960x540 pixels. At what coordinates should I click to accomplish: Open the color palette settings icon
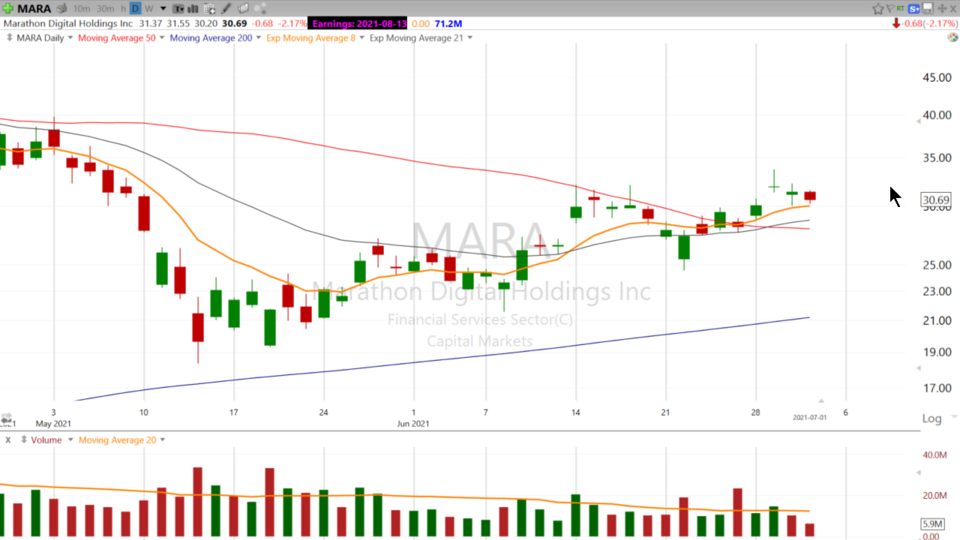click(x=953, y=37)
